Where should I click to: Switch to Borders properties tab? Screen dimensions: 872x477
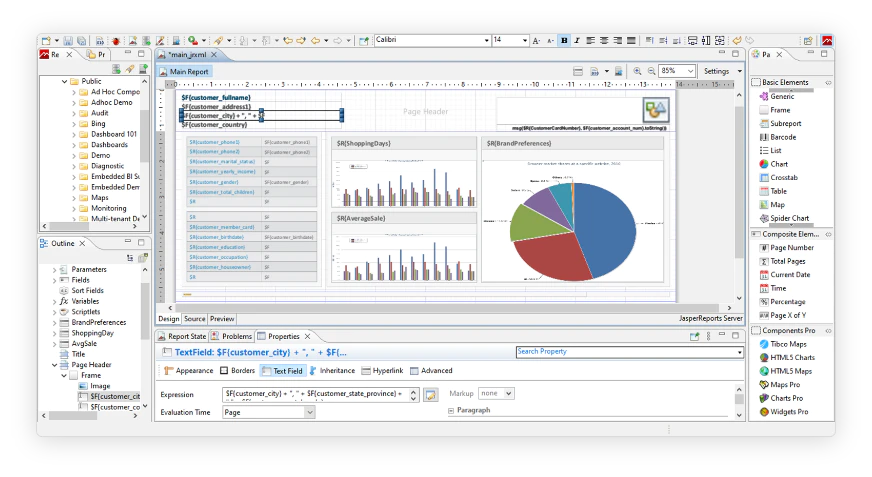tap(237, 371)
